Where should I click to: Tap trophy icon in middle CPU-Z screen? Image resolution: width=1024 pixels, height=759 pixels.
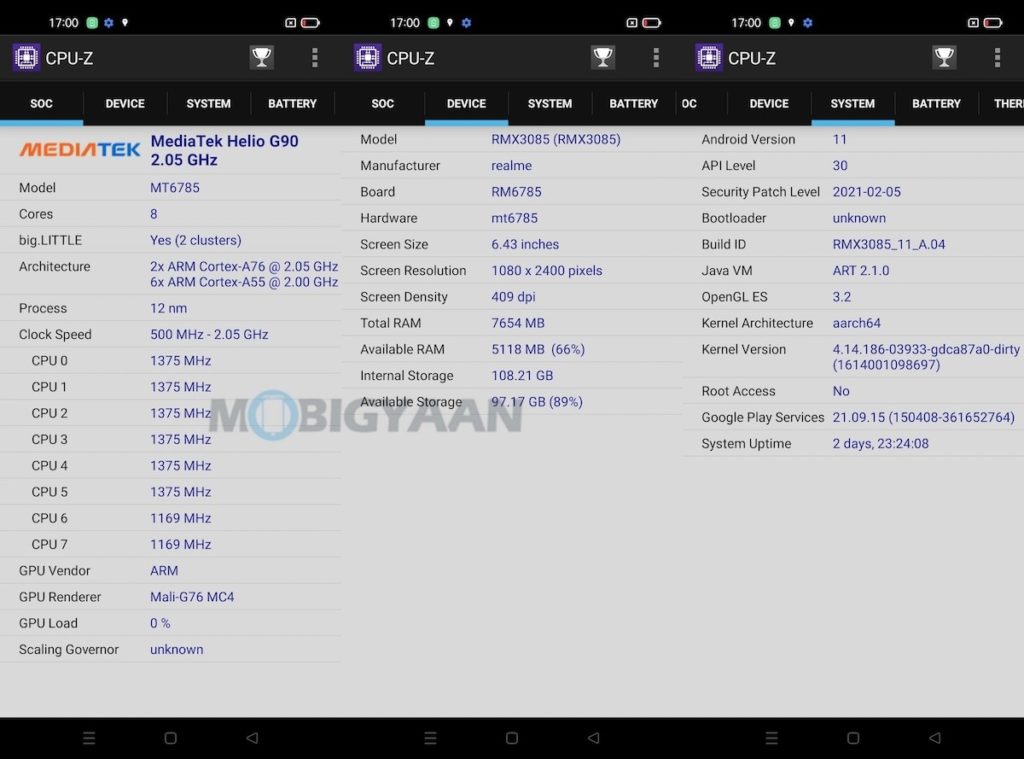coord(603,57)
